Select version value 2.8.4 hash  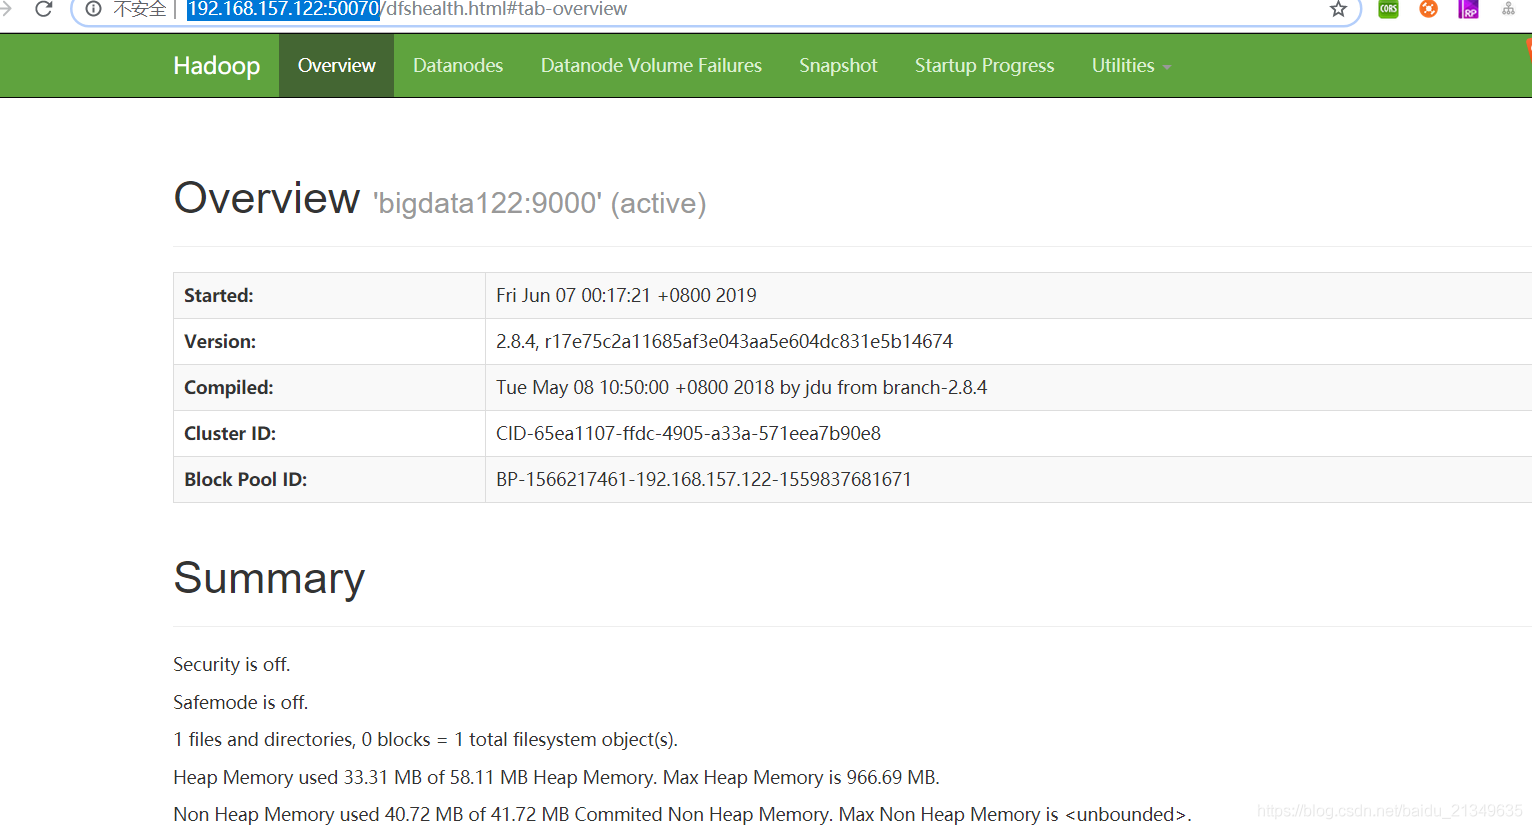coord(724,342)
